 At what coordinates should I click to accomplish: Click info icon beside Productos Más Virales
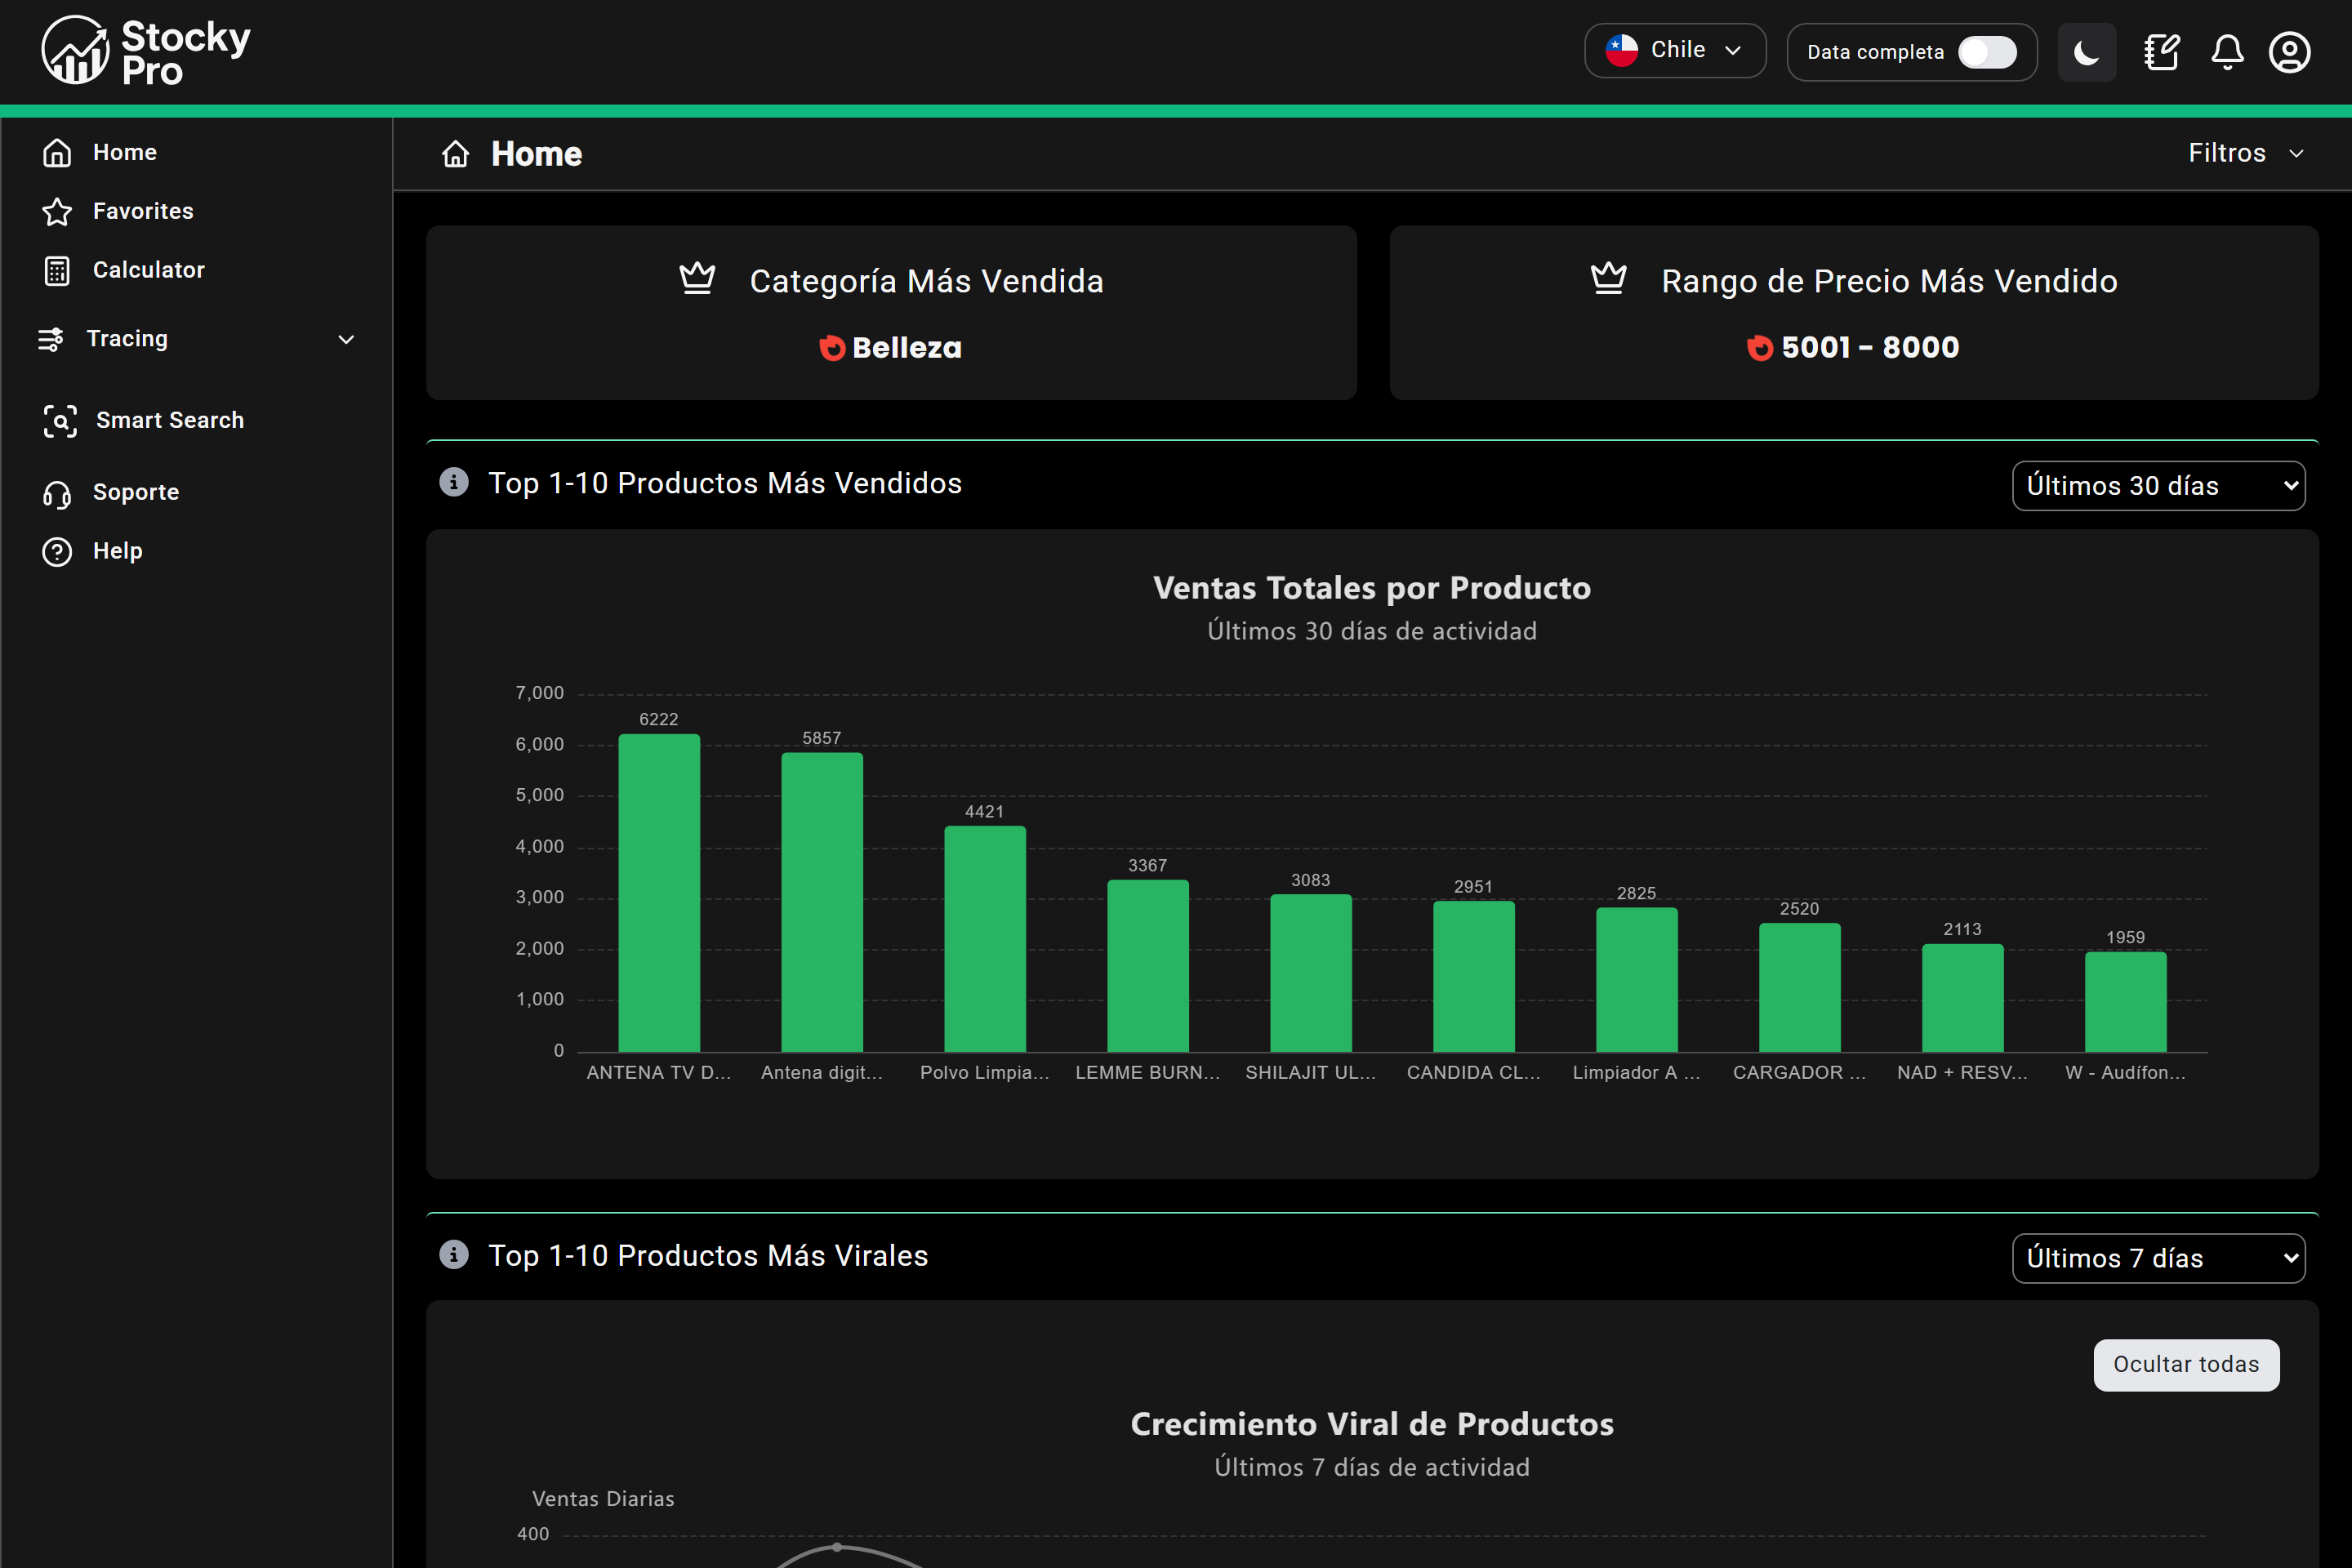click(x=454, y=1254)
